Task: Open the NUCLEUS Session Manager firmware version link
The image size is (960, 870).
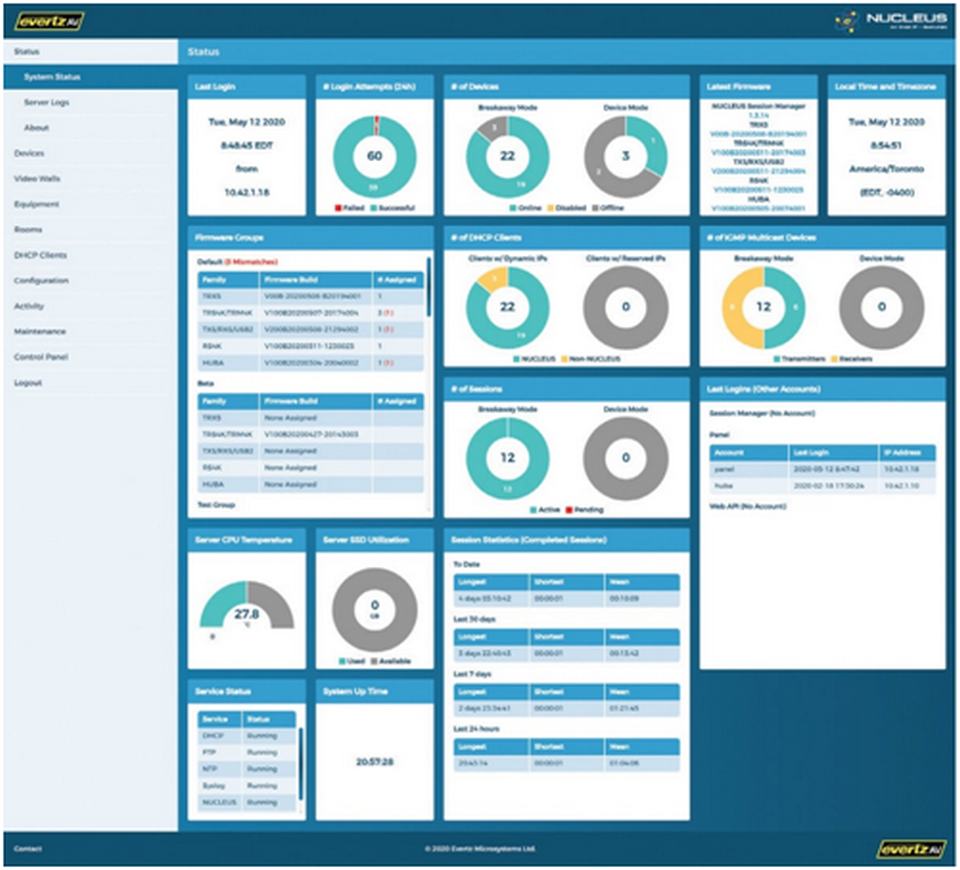Action: [x=757, y=115]
